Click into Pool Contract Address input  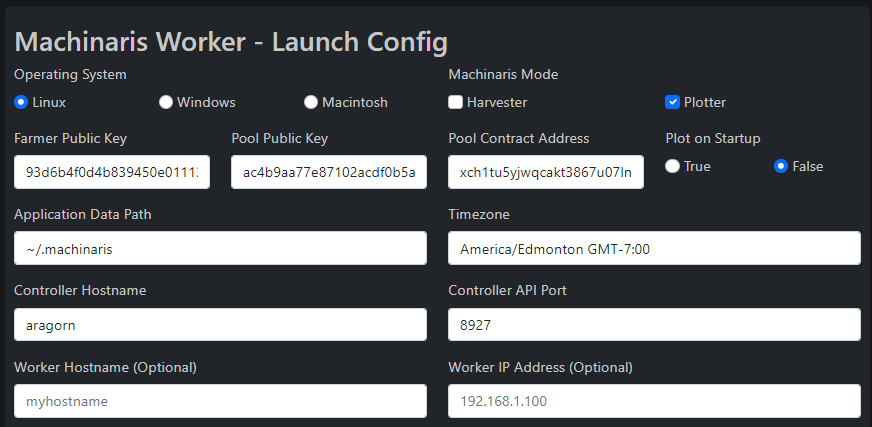click(x=546, y=172)
